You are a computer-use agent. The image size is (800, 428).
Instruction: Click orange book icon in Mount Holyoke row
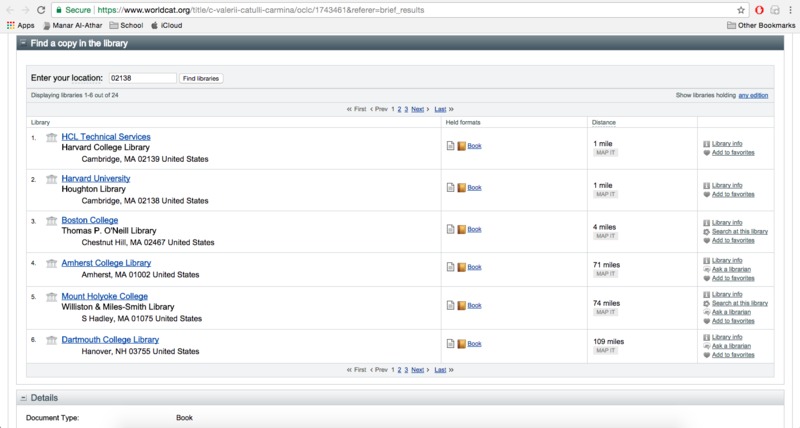click(461, 306)
